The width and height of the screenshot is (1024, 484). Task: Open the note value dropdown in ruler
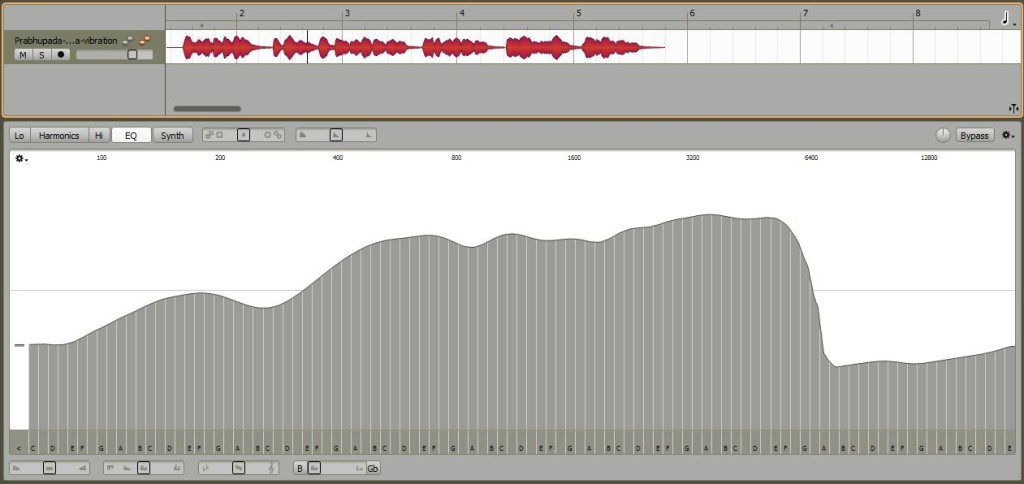pos(1008,18)
